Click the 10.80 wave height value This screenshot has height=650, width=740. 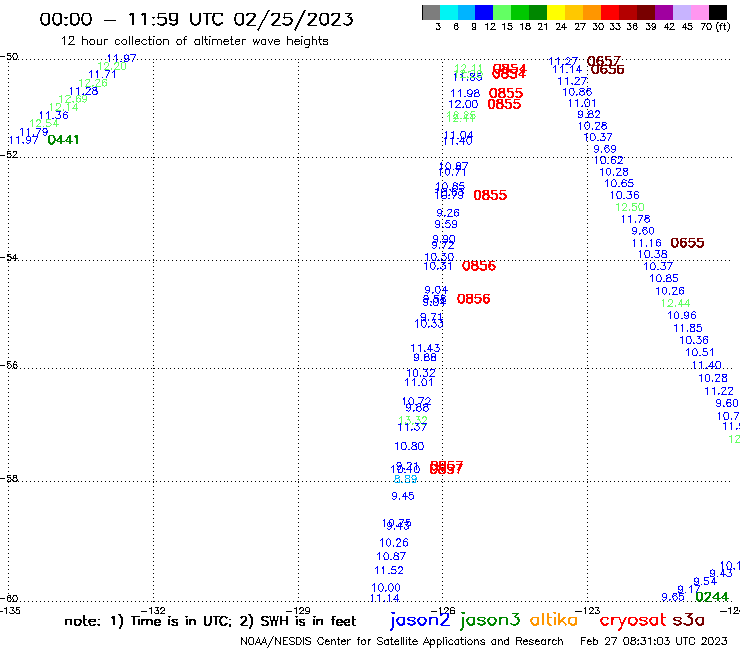(409, 446)
